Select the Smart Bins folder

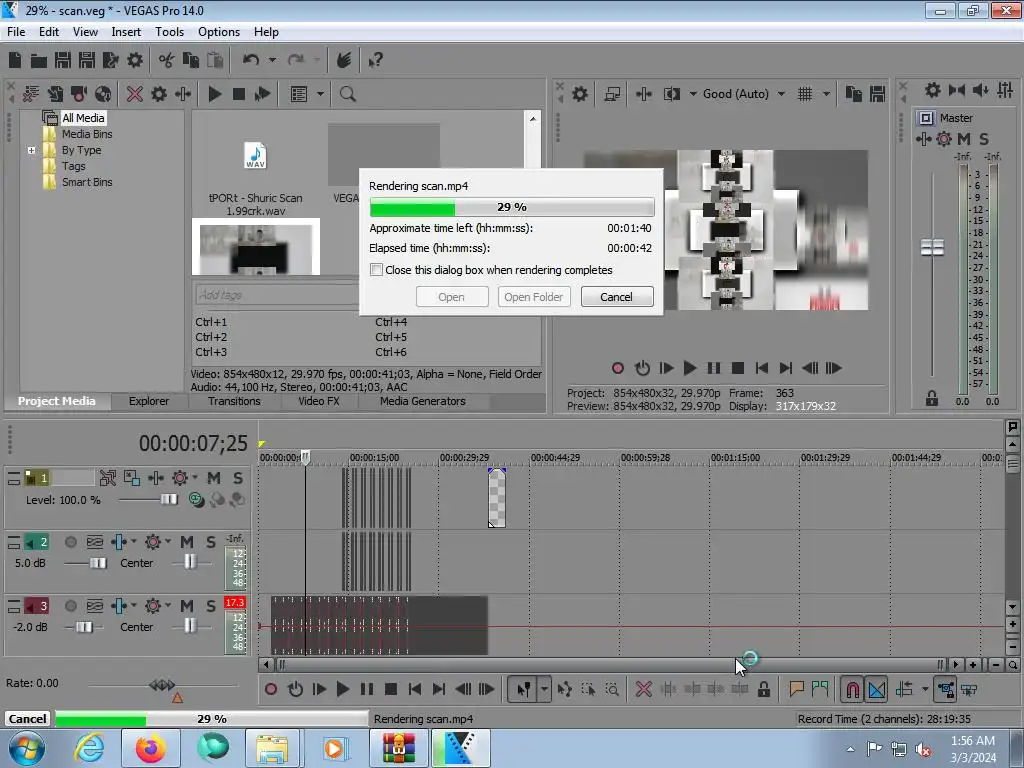click(87, 182)
